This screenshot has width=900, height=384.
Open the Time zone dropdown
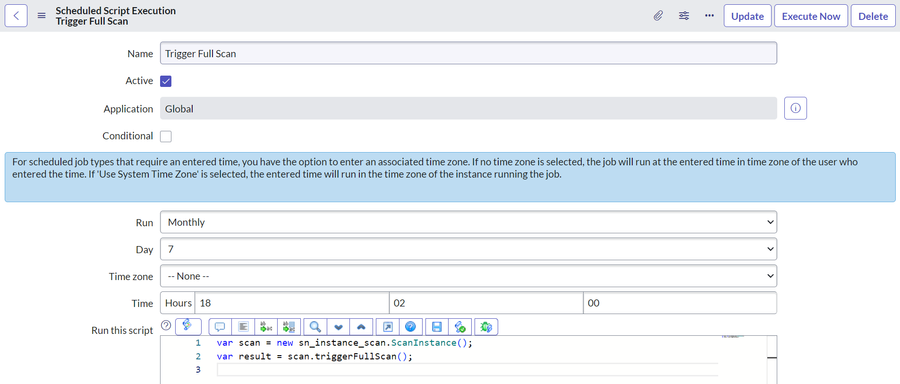coord(468,276)
